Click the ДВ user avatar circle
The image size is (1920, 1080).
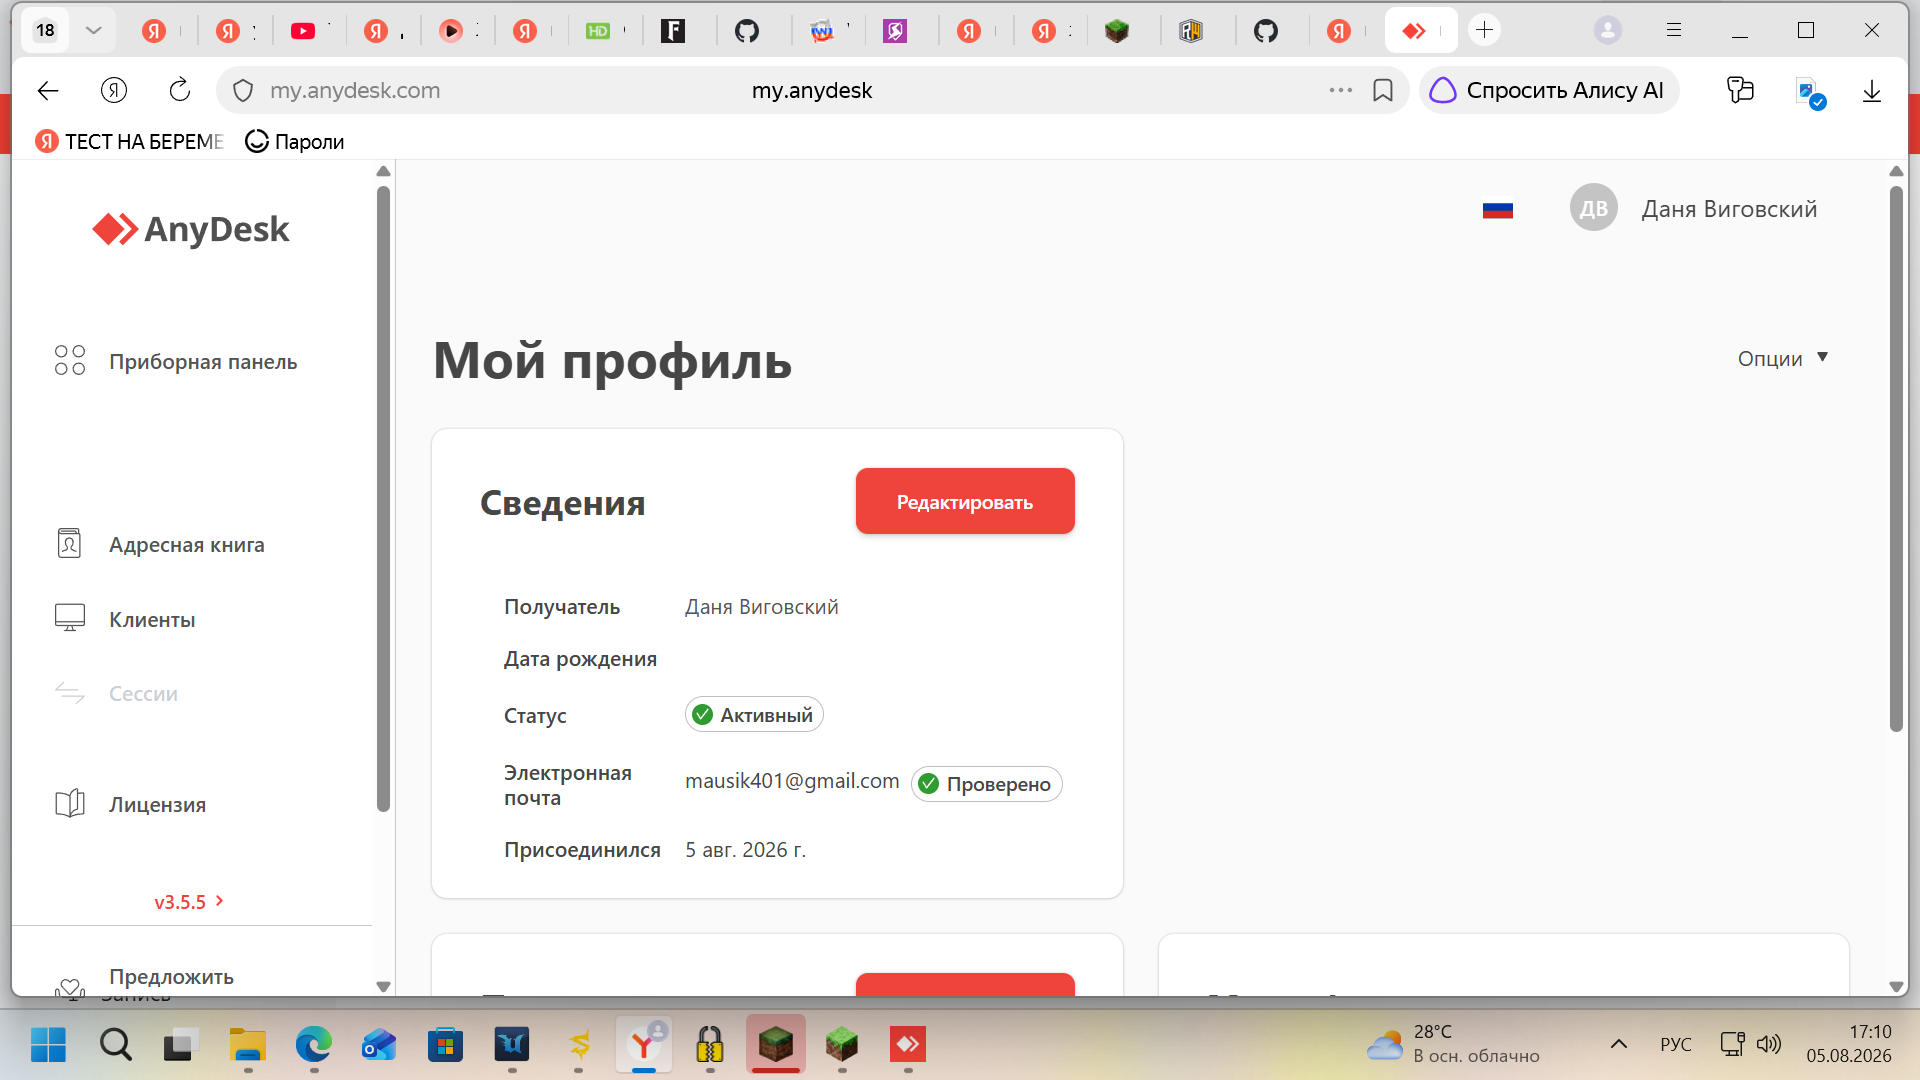coord(1594,208)
